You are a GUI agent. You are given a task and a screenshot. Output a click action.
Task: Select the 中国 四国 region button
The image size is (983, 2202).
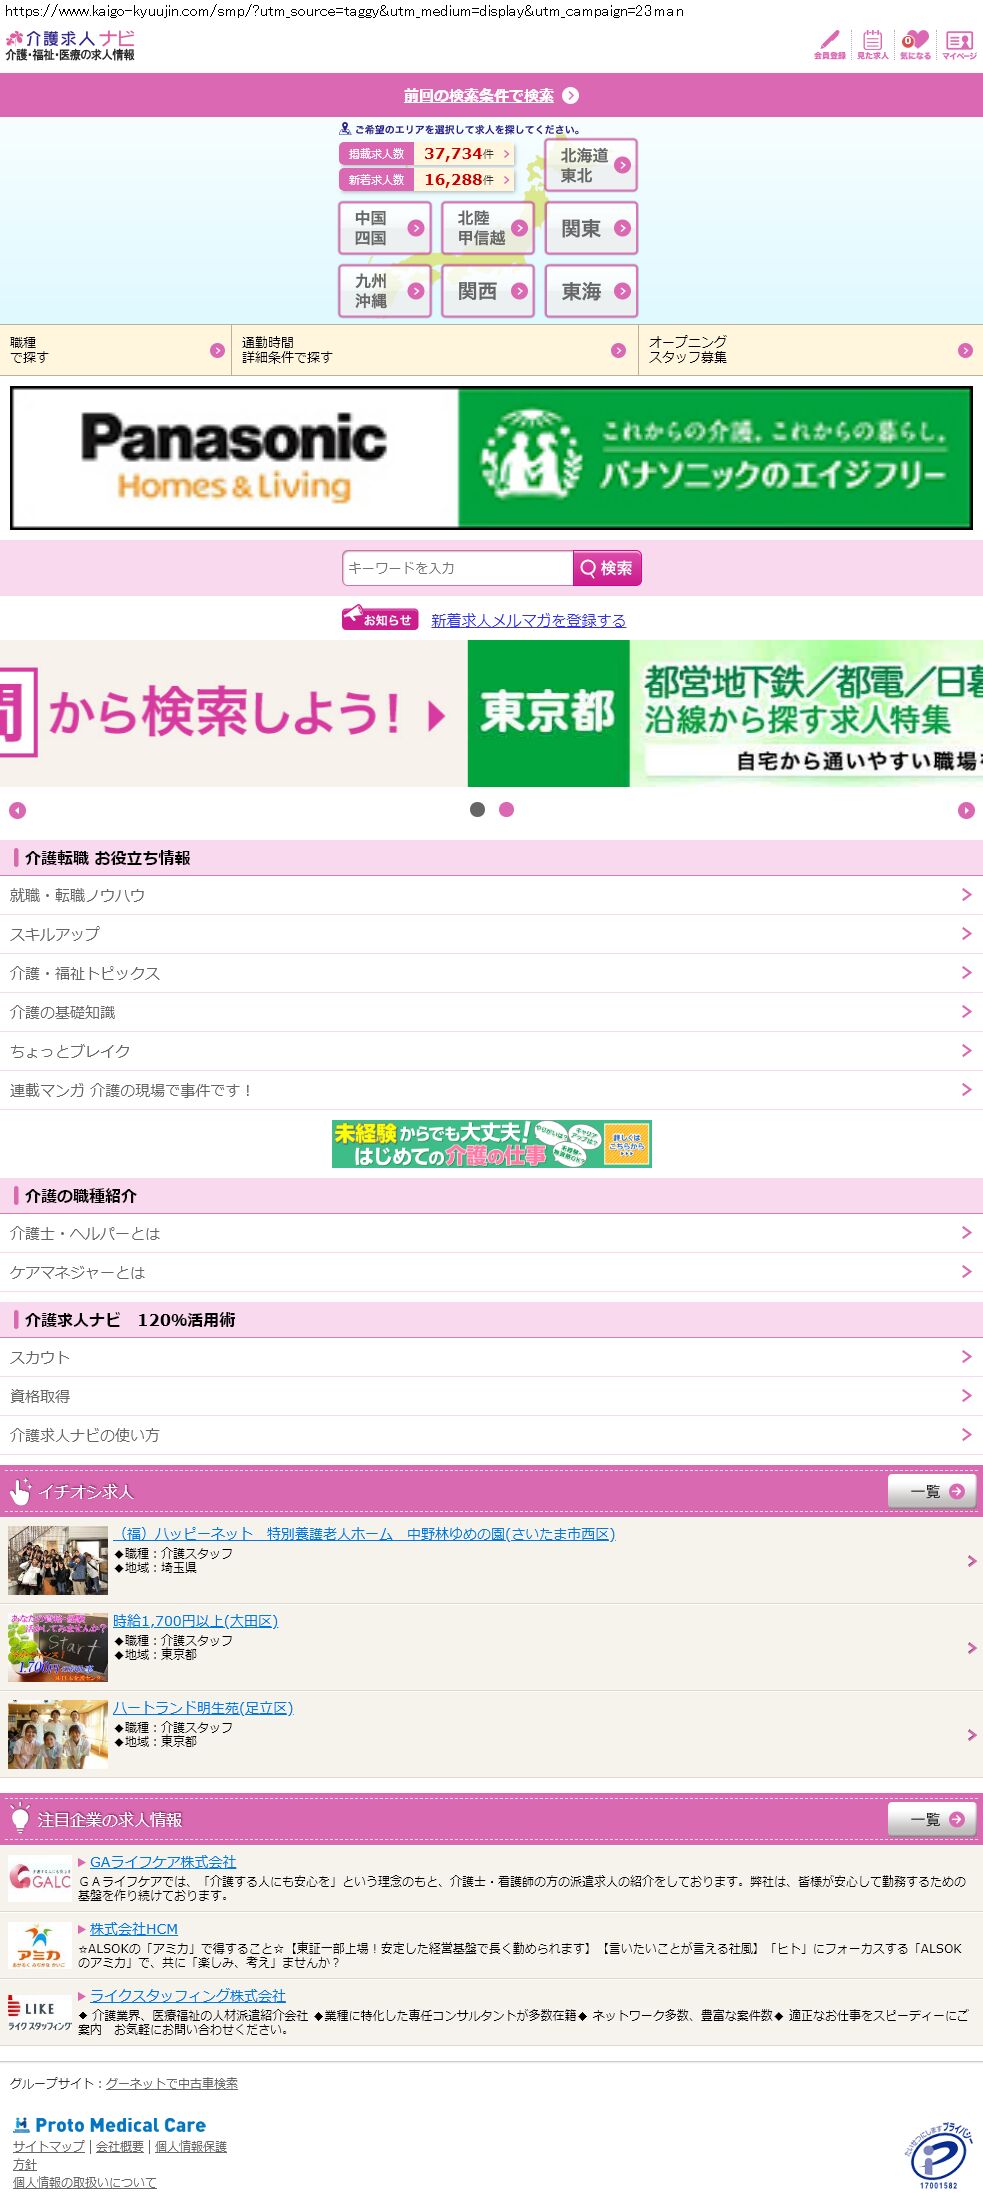tap(385, 228)
